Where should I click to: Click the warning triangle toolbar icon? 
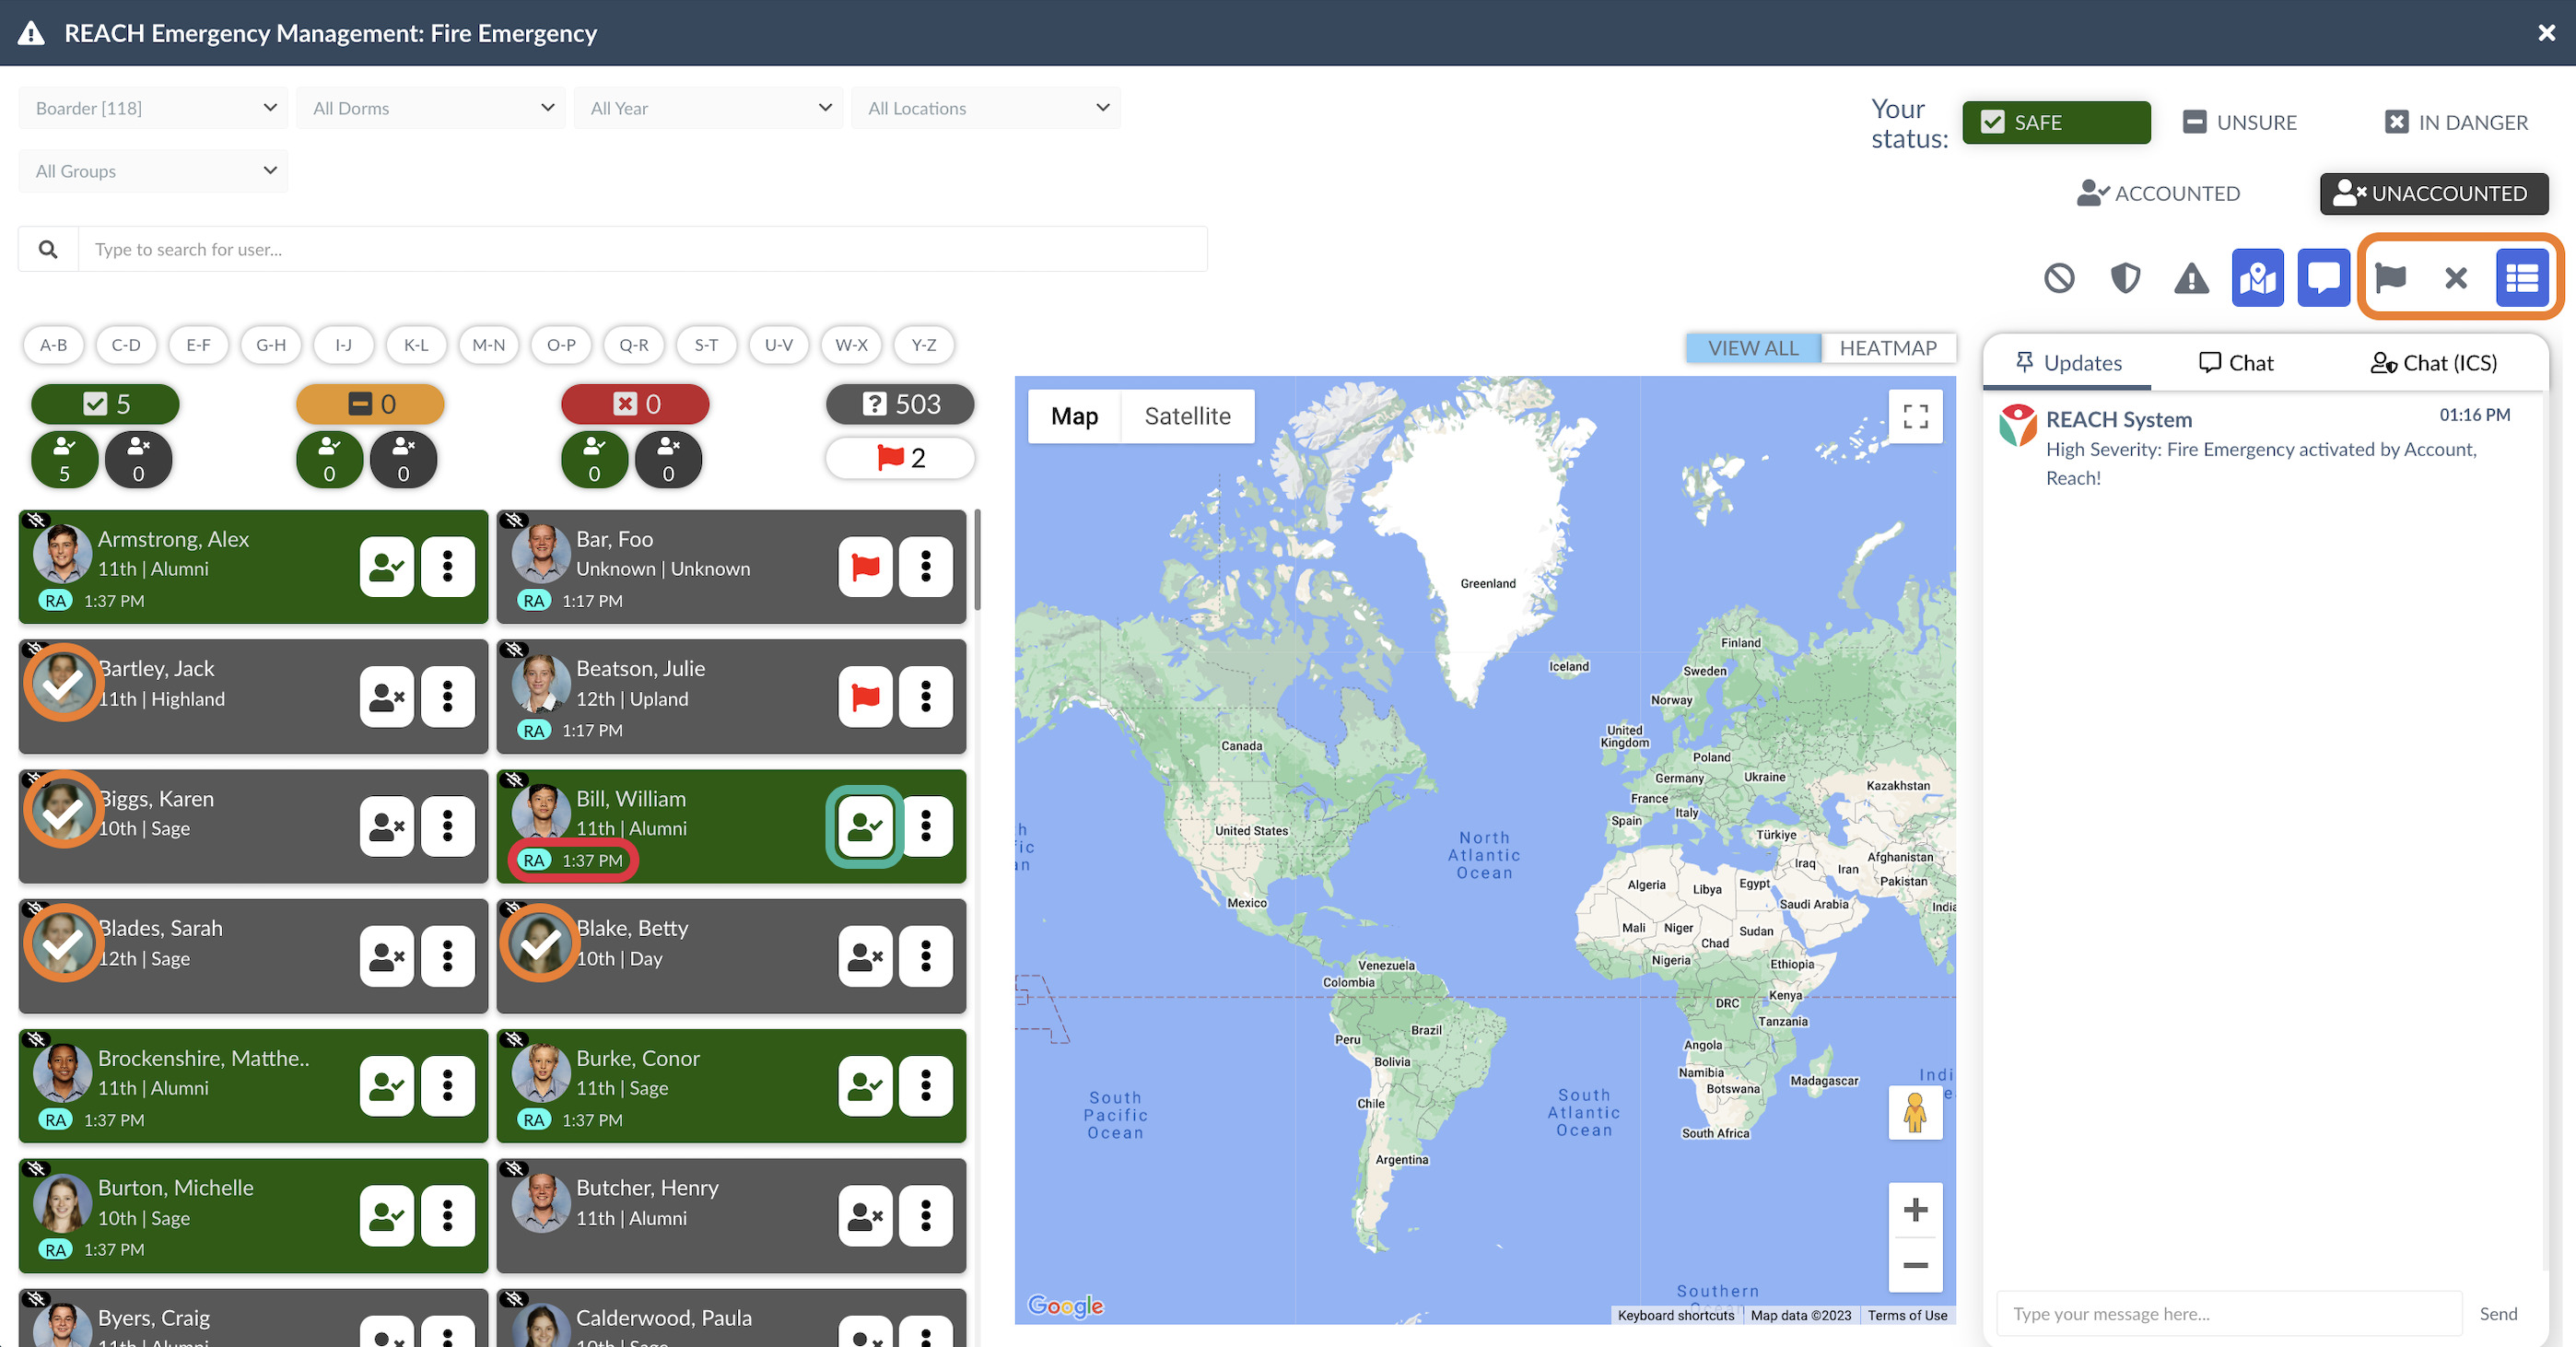coord(2191,278)
